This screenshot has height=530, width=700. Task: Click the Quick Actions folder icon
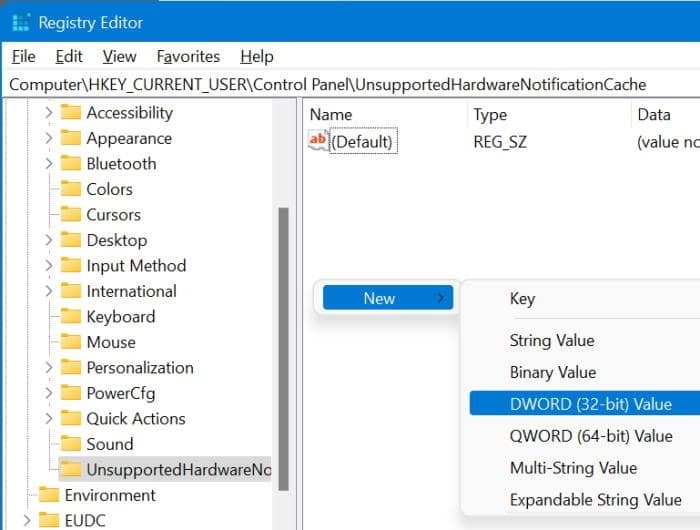click(x=71, y=418)
